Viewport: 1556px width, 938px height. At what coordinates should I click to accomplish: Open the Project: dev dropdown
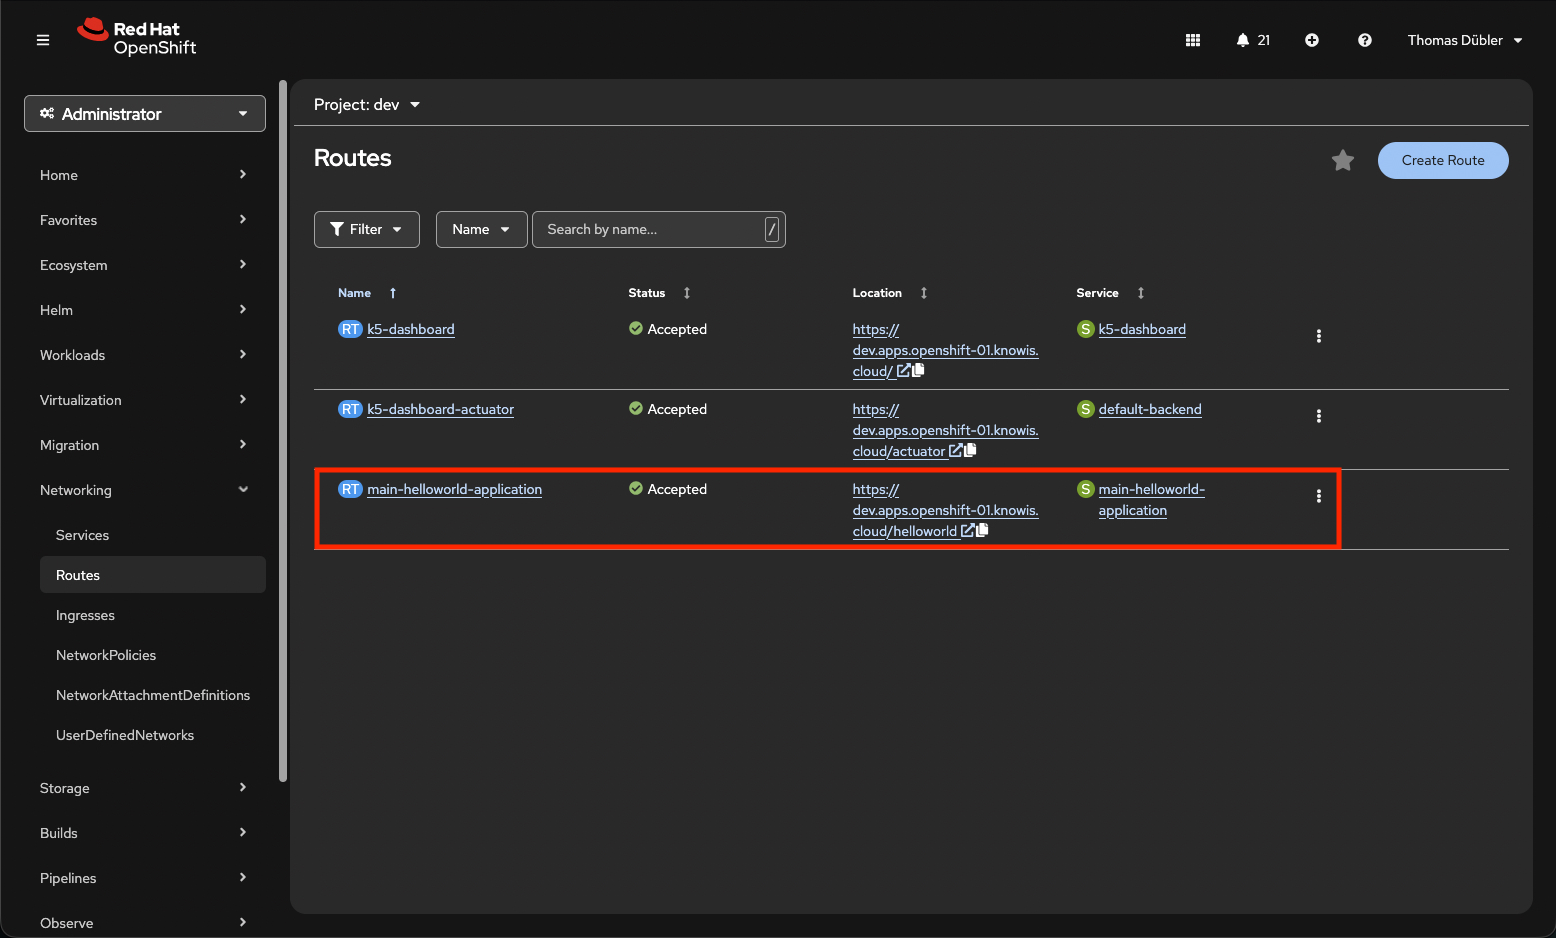(367, 104)
